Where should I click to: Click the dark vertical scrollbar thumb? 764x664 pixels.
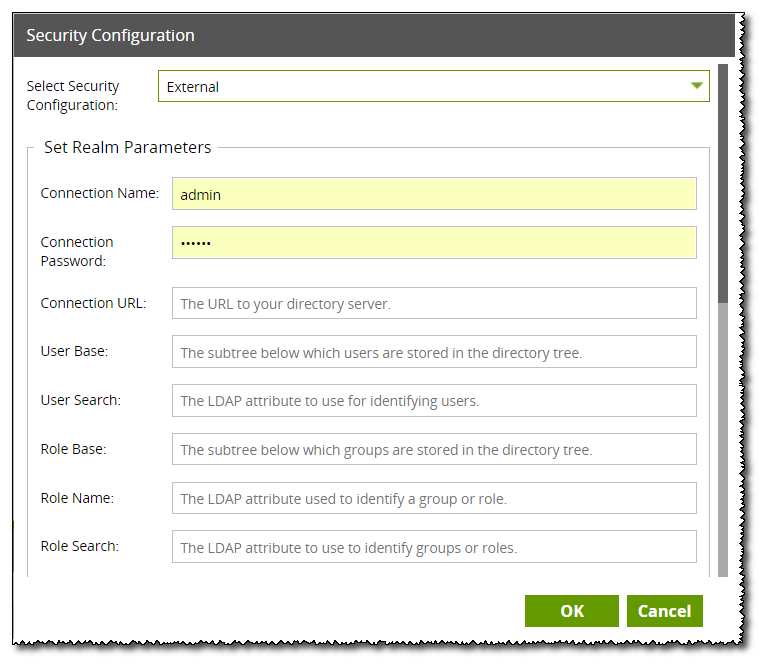tap(723, 183)
